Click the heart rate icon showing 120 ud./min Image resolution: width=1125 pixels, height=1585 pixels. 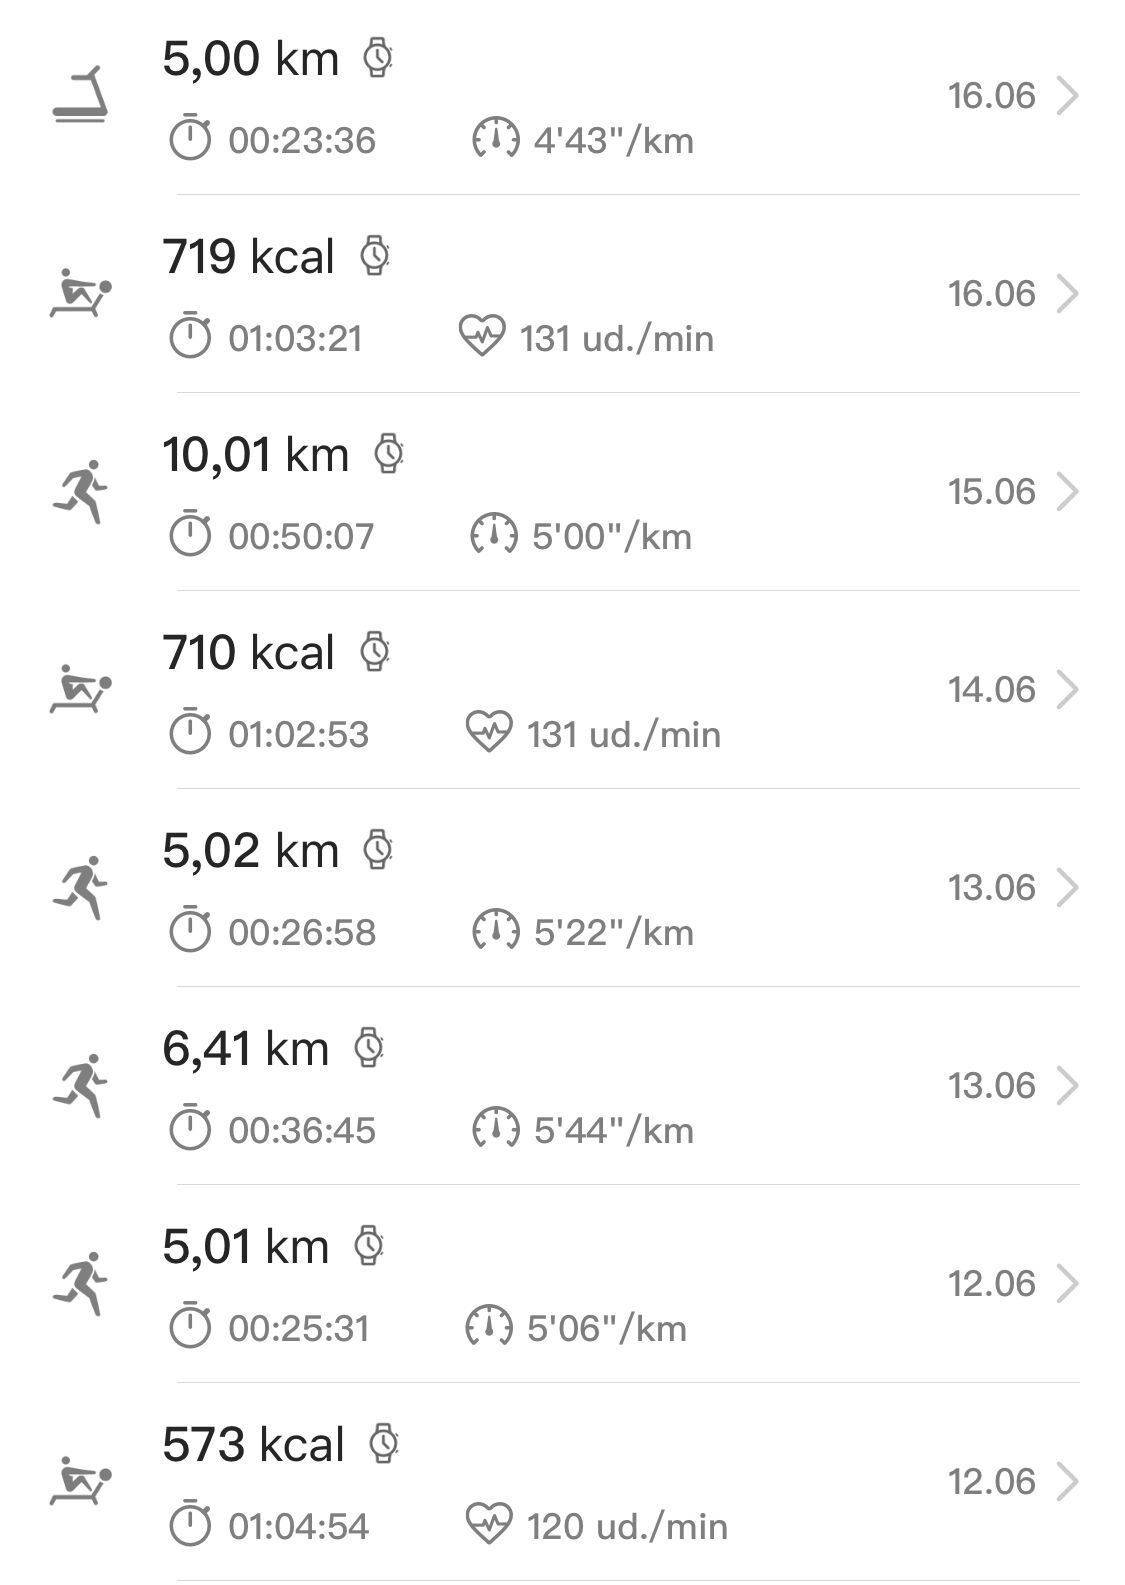tap(489, 1525)
